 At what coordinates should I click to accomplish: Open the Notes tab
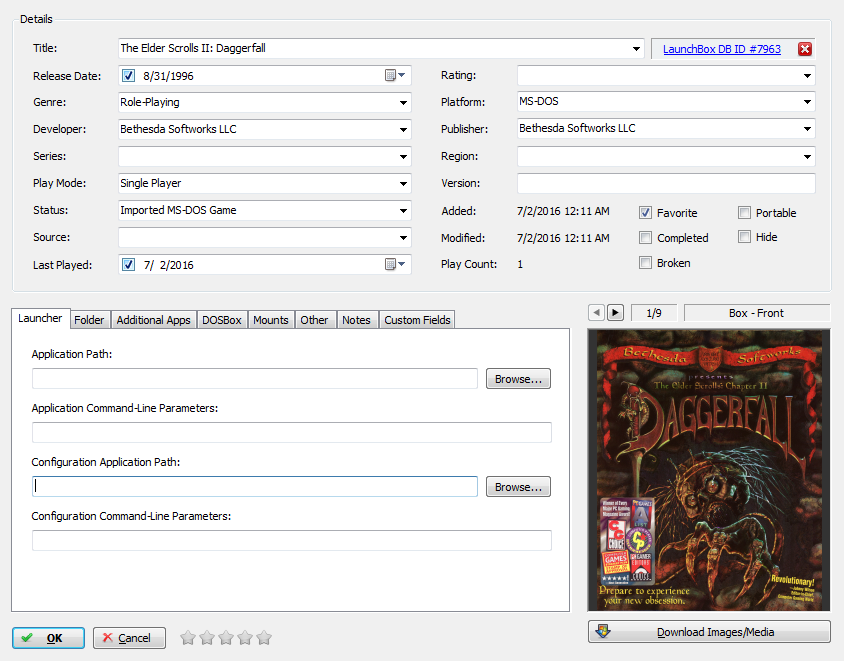(x=356, y=320)
